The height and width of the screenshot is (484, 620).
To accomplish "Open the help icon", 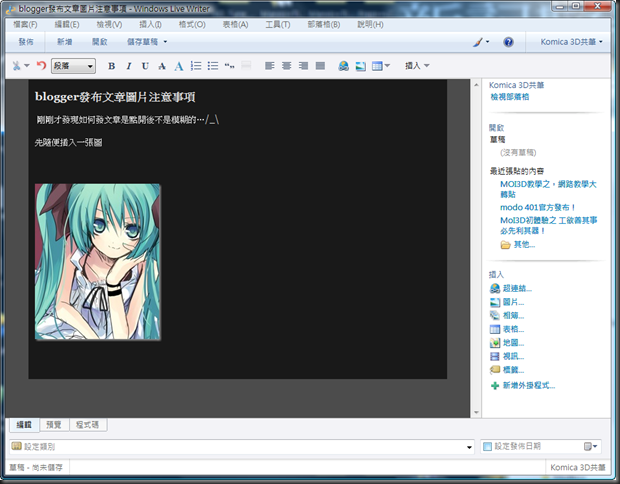I will point(508,42).
